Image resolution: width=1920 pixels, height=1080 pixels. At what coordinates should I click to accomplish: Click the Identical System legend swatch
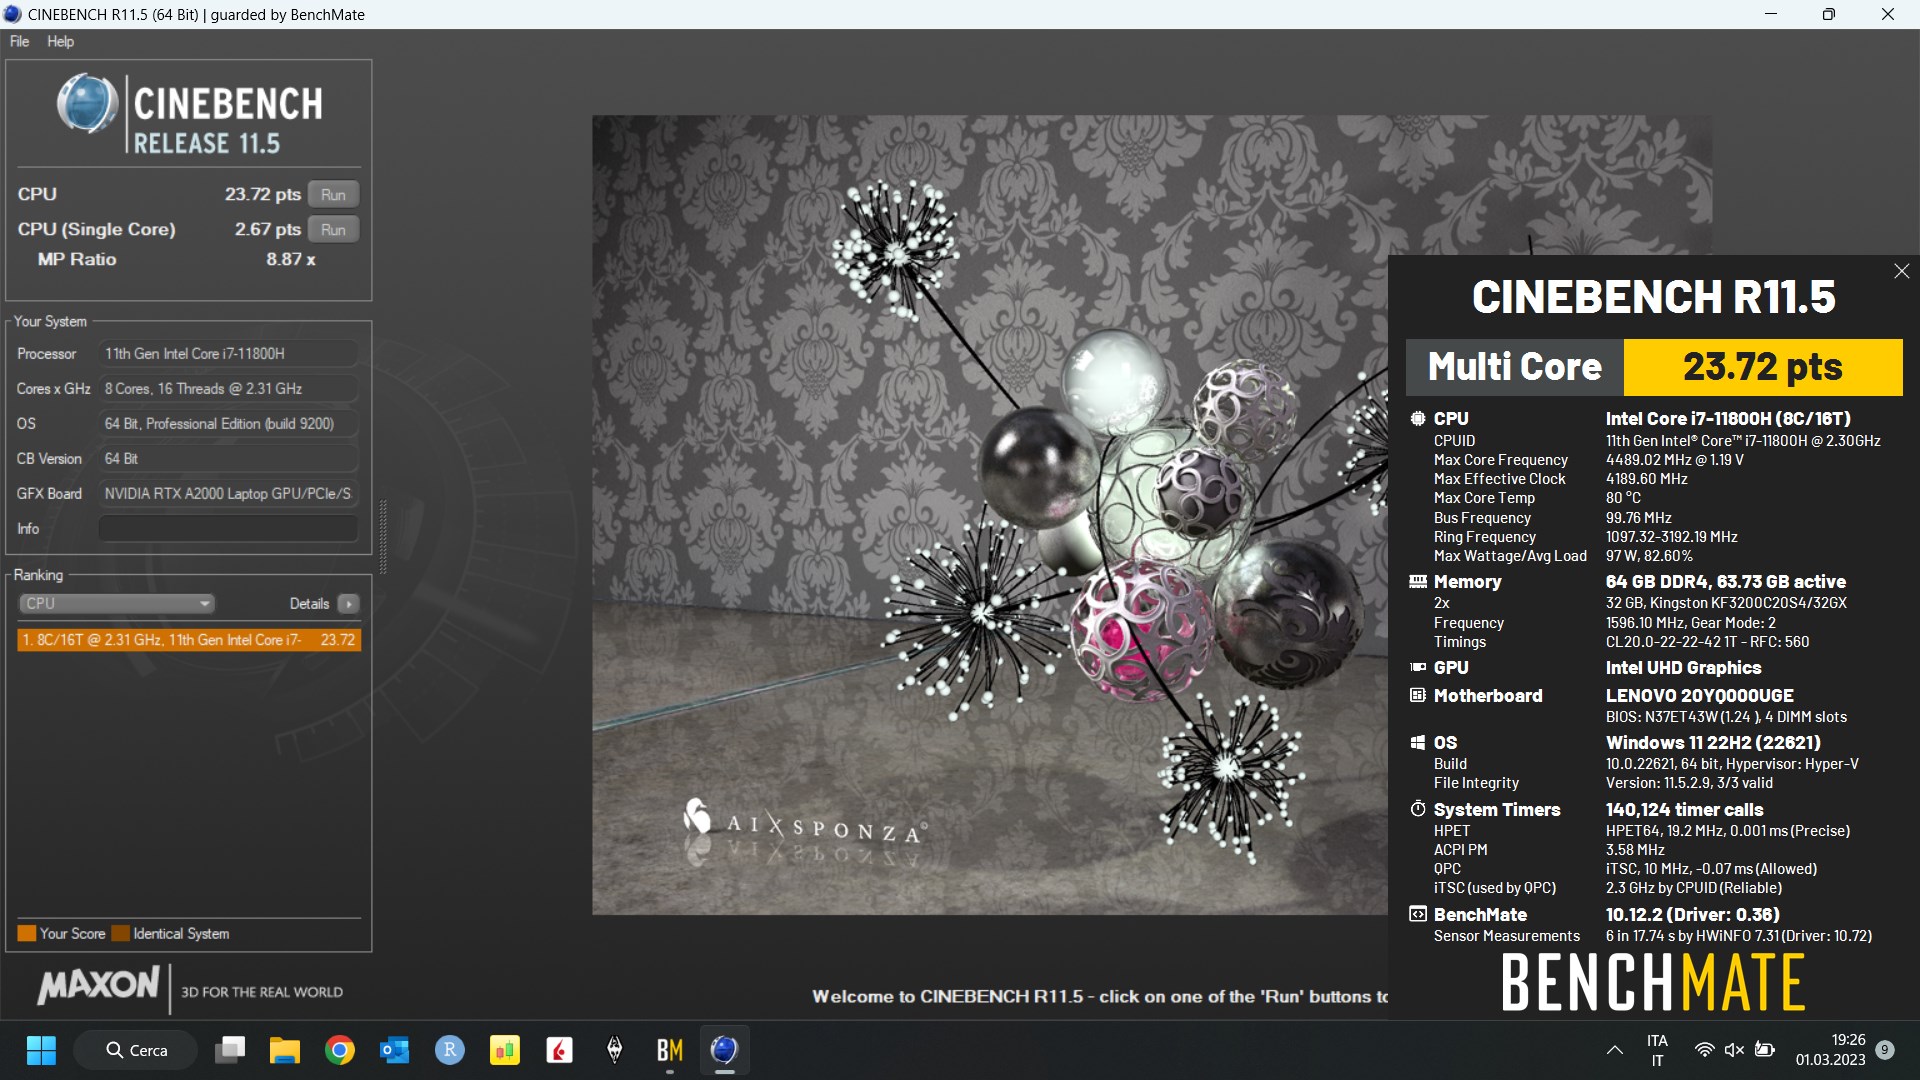tap(120, 933)
